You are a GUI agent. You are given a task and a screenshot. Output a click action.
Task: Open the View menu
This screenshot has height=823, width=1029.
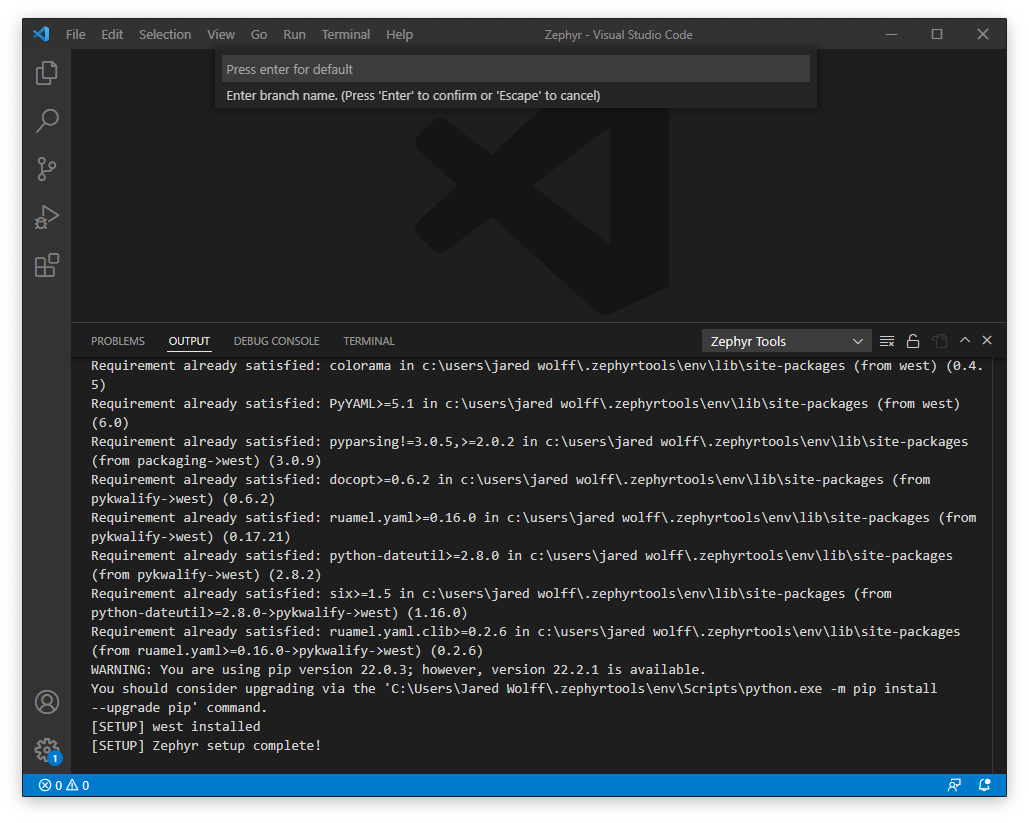point(220,35)
